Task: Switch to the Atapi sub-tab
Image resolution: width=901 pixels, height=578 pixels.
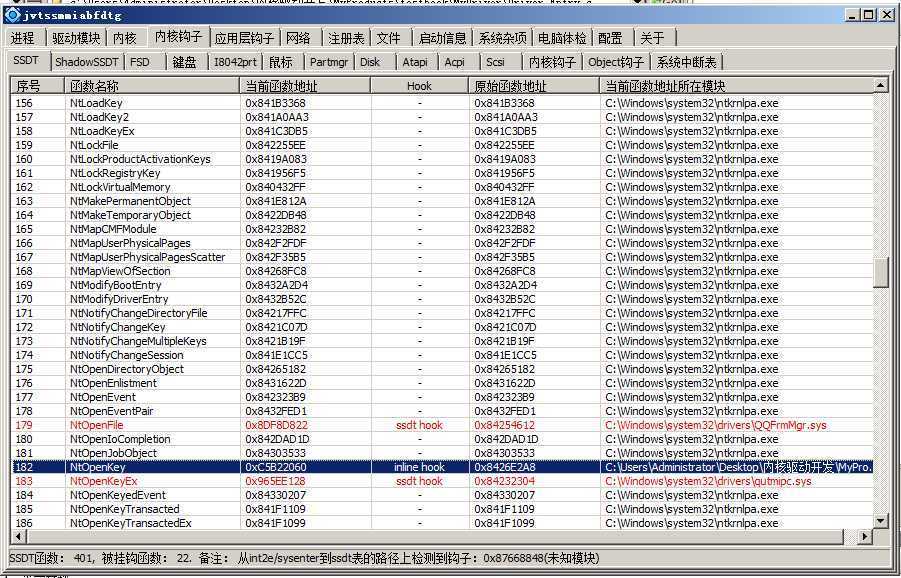Action: click(x=415, y=61)
